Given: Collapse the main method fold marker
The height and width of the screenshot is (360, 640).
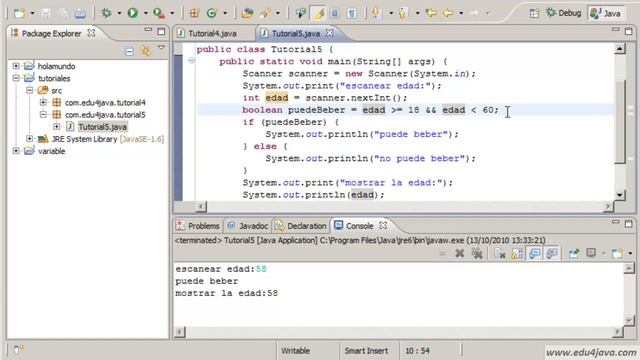Looking at the screenshot, I should [191, 61].
